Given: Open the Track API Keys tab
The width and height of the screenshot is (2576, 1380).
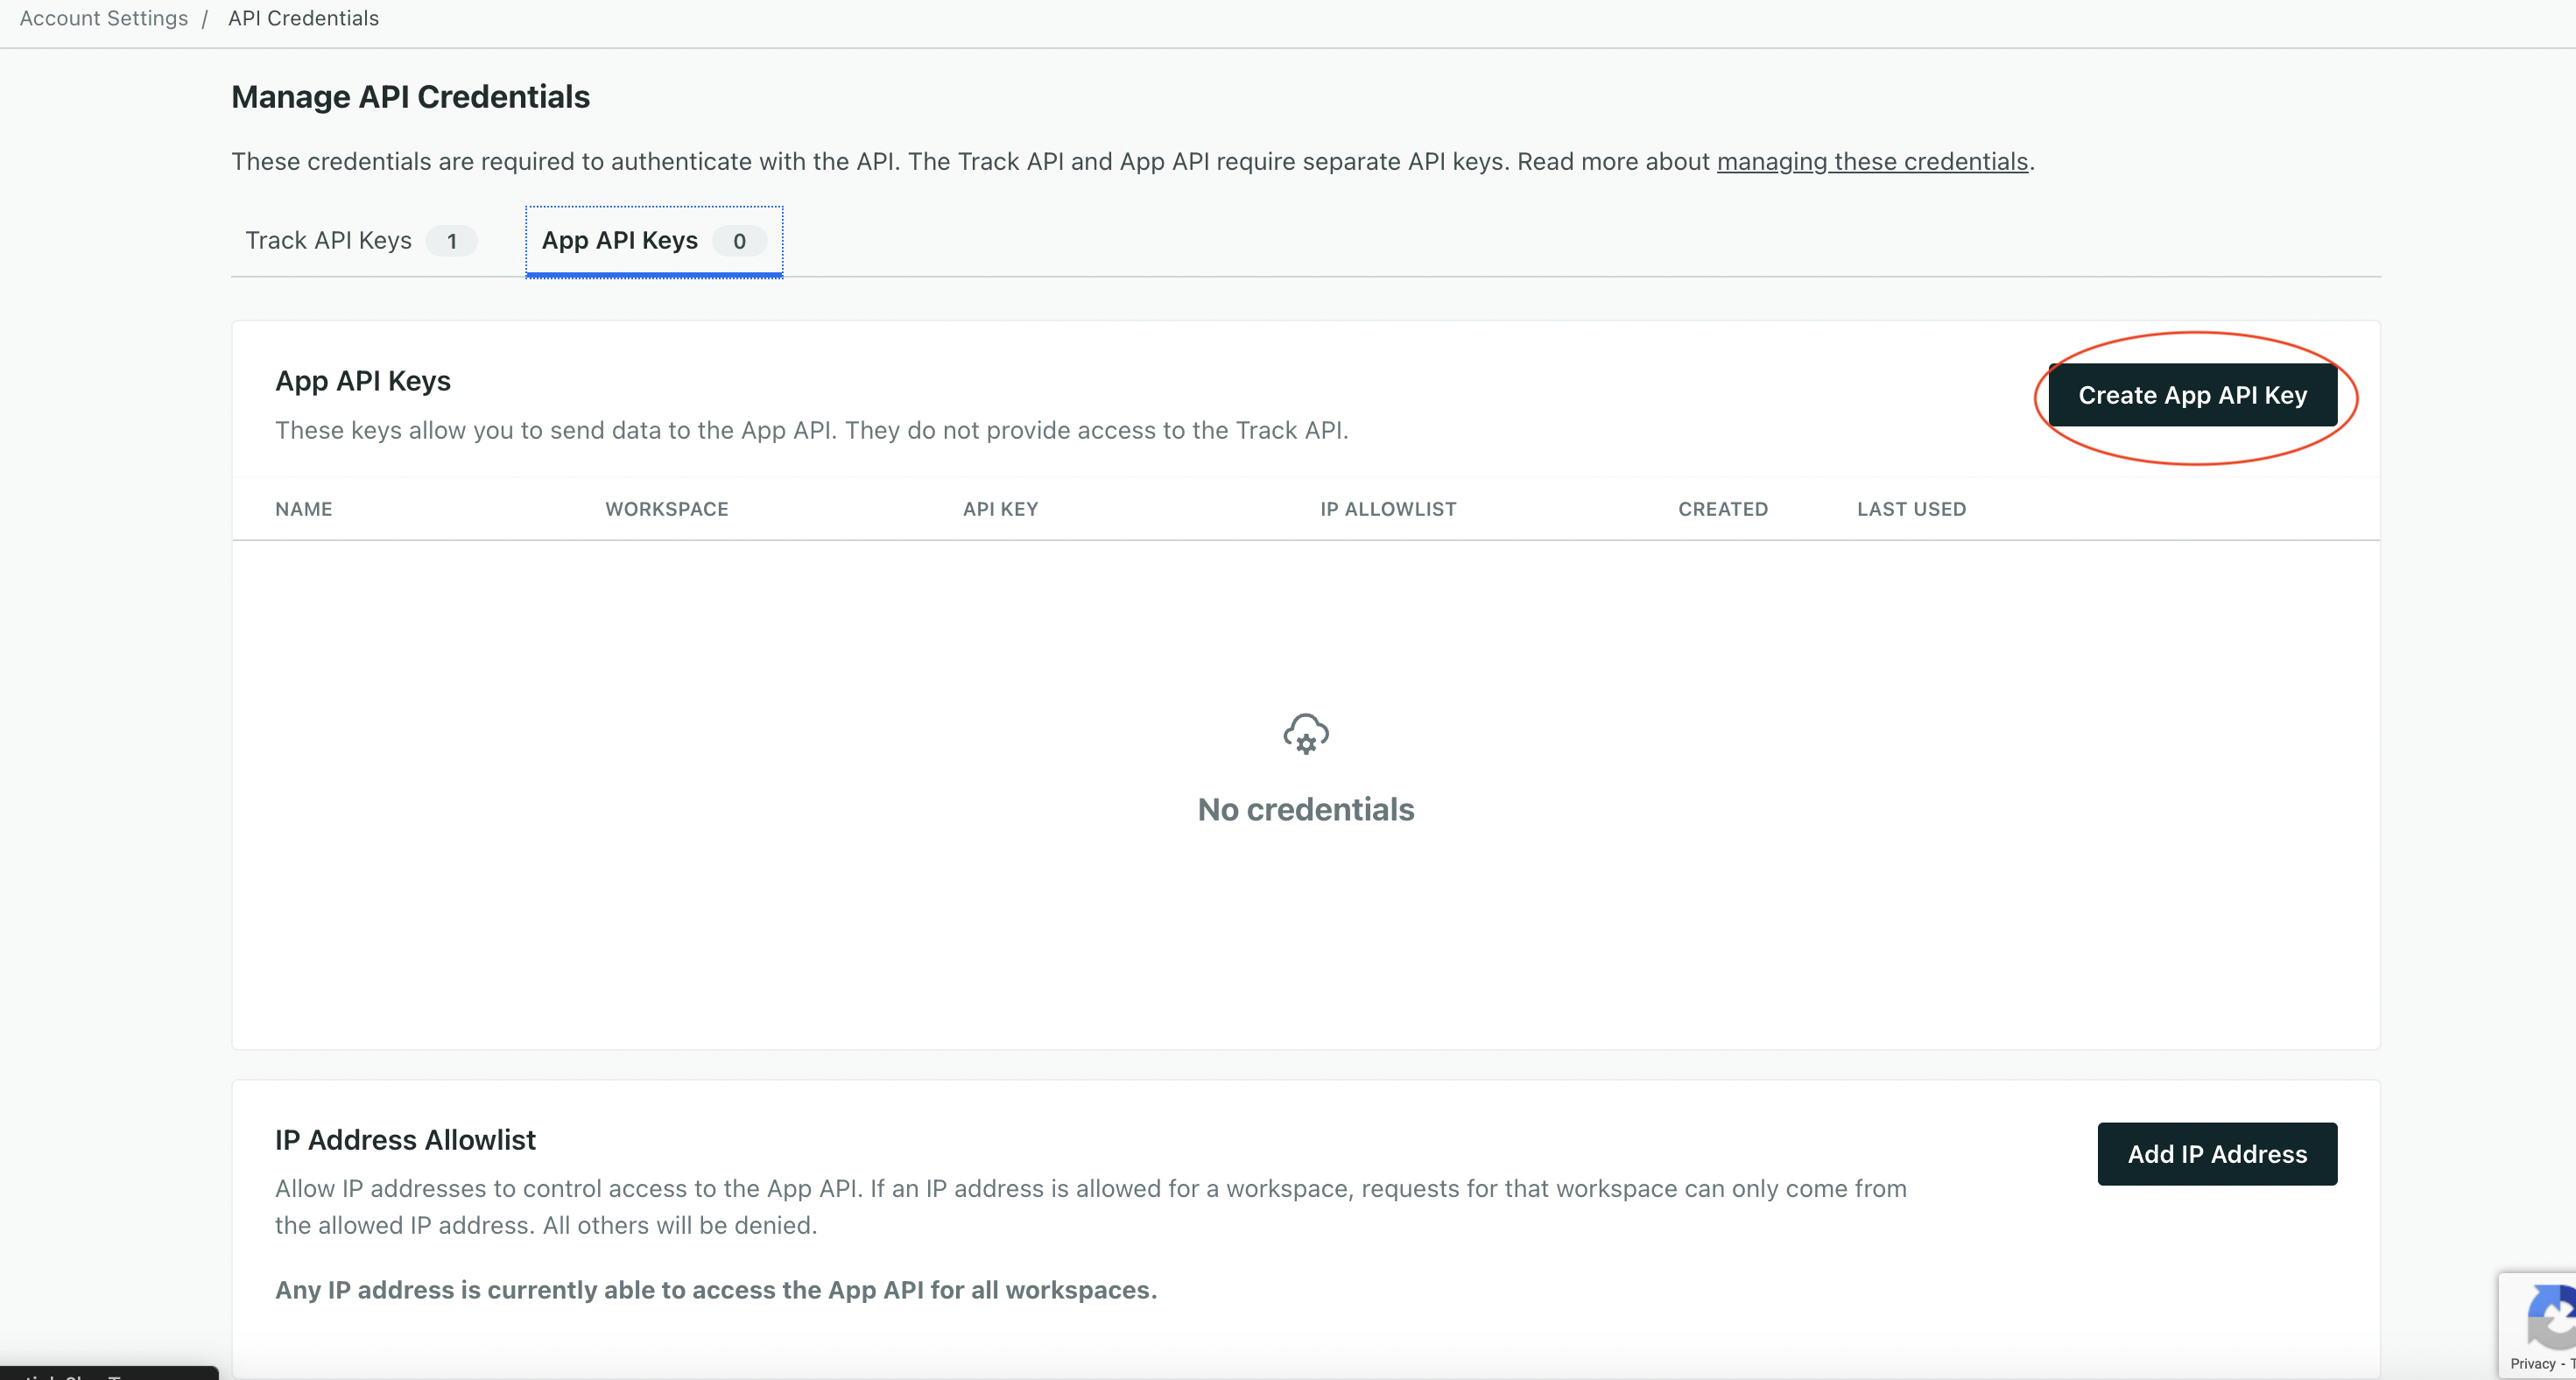Looking at the screenshot, I should (329, 241).
